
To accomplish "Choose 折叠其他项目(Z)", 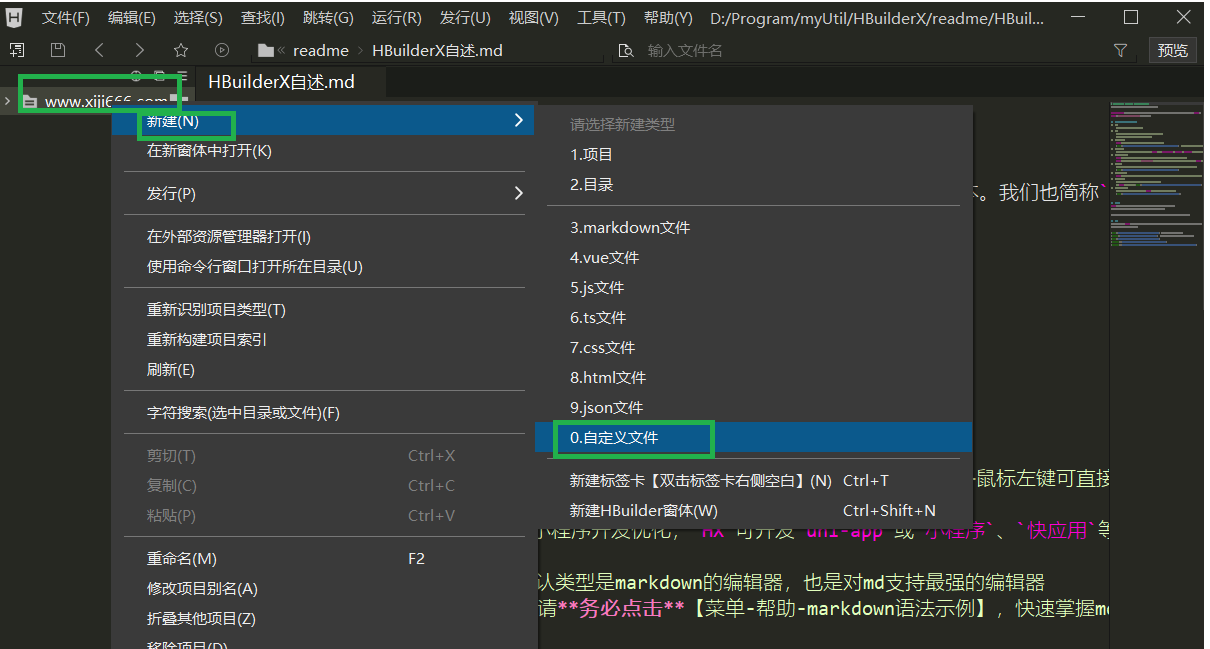I will click(x=323, y=619).
